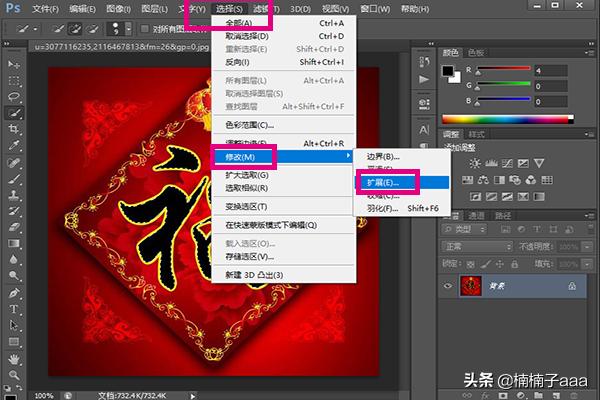Open the Character panel AI icon
Screen dimensions: 600x400
tap(424, 130)
